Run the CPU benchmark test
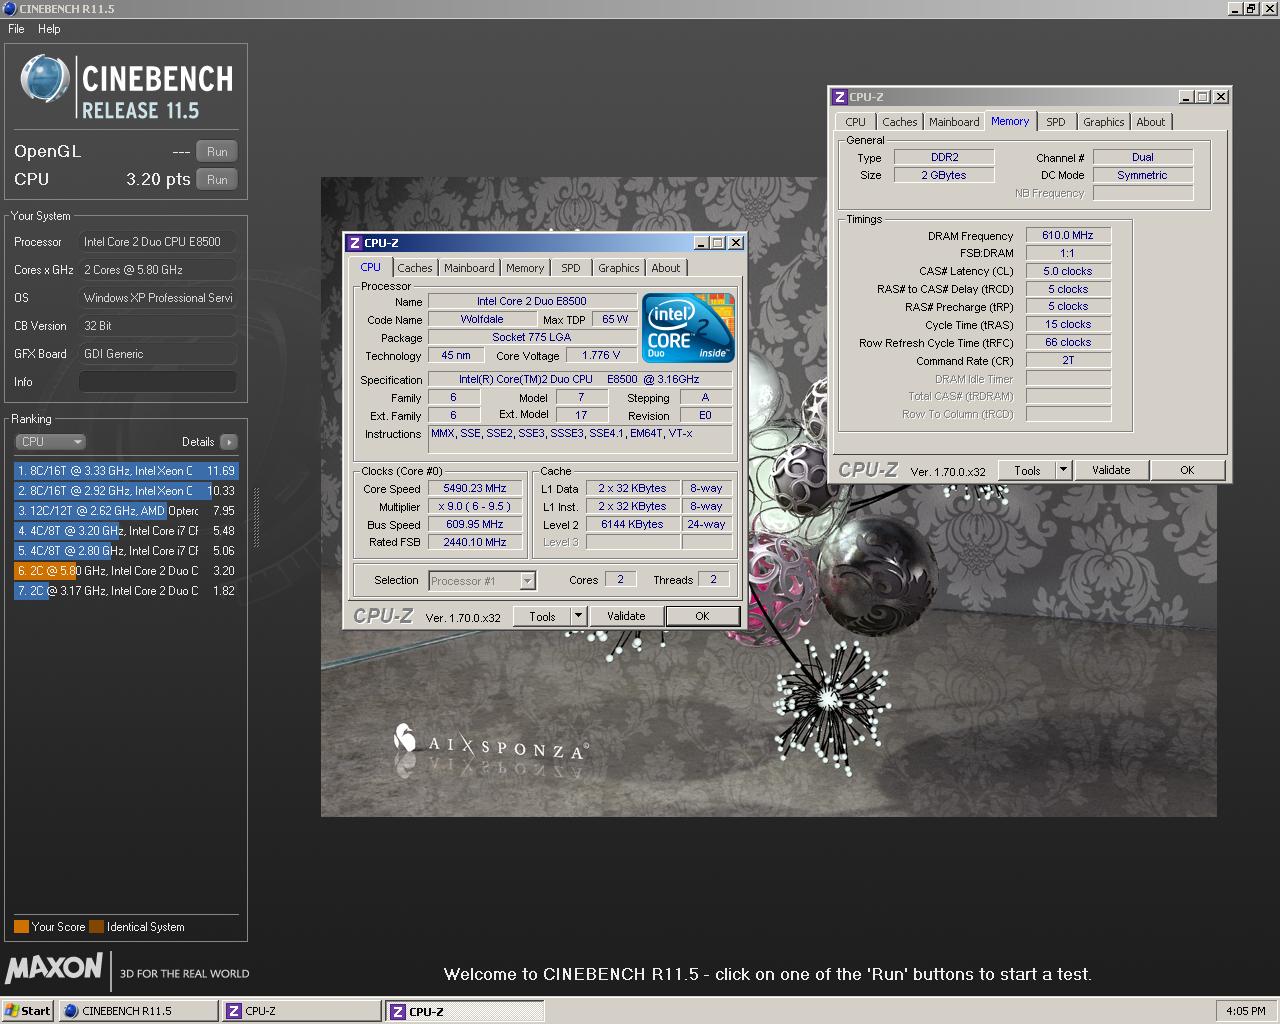Image resolution: width=1280 pixels, height=1024 pixels. point(217,180)
